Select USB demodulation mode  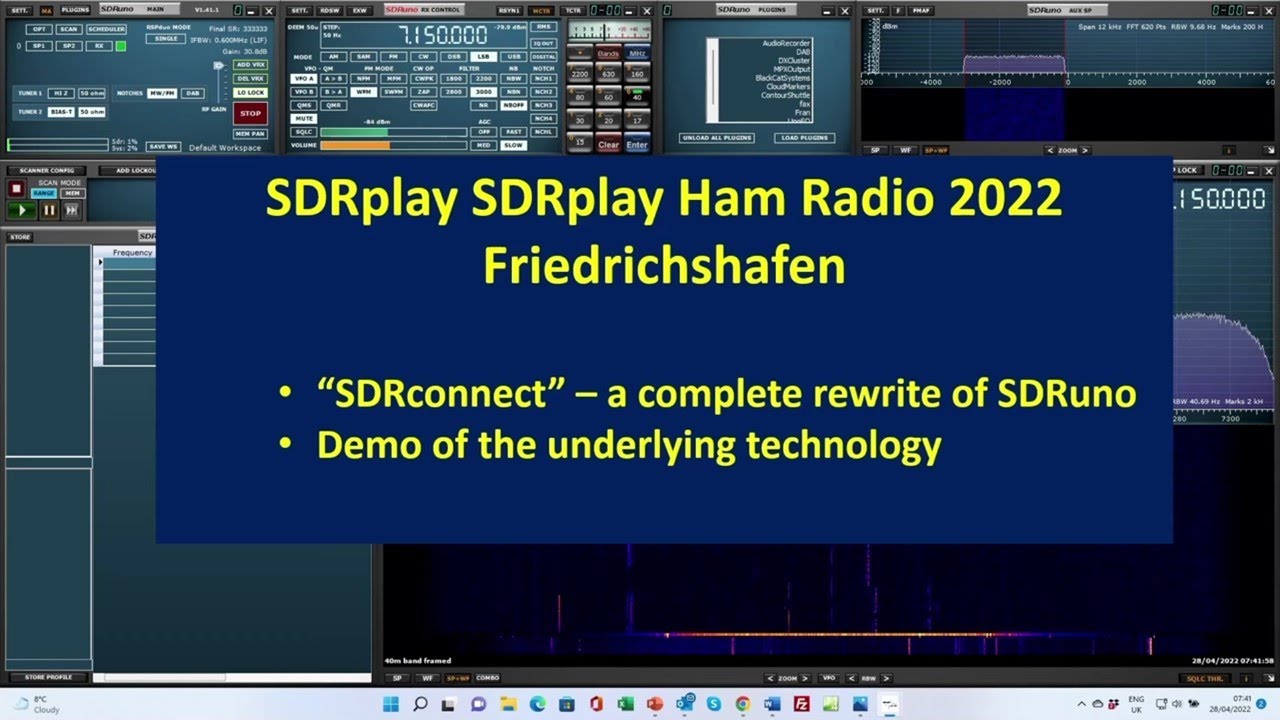513,57
